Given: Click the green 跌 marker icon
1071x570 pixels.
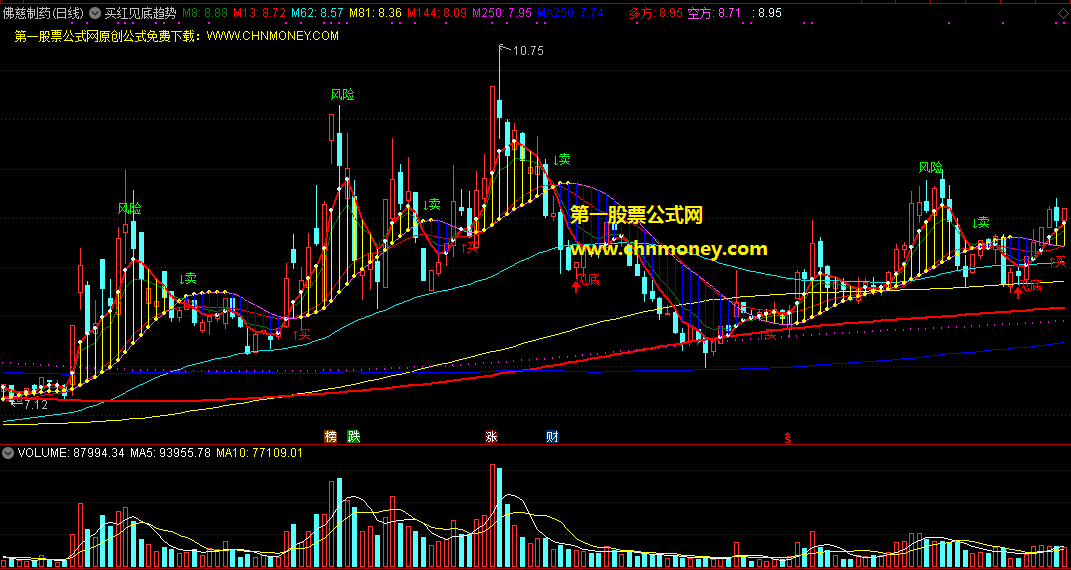Looking at the screenshot, I should pyautogui.click(x=354, y=436).
